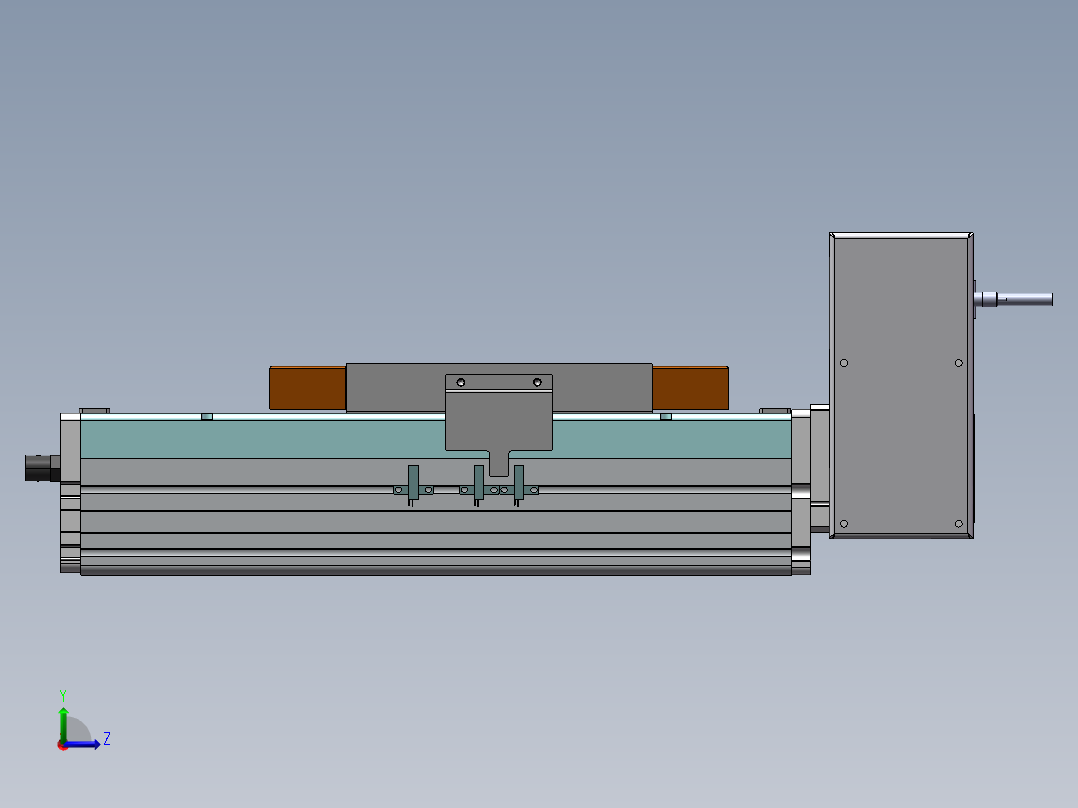Select the leftmost photo sensor on the rail

click(413, 485)
